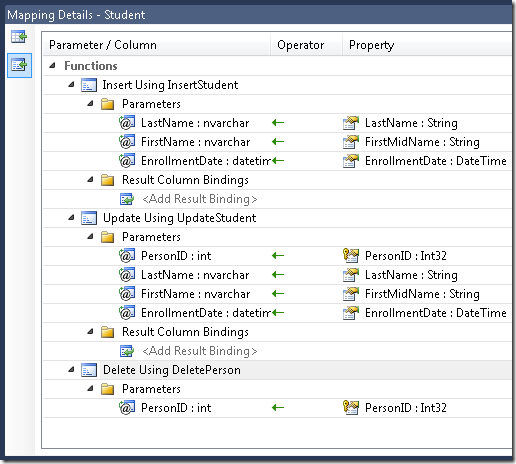Viewport: 516px width, 464px height.
Task: Click the Add Result Binding icon under Insert
Action: coord(127,199)
